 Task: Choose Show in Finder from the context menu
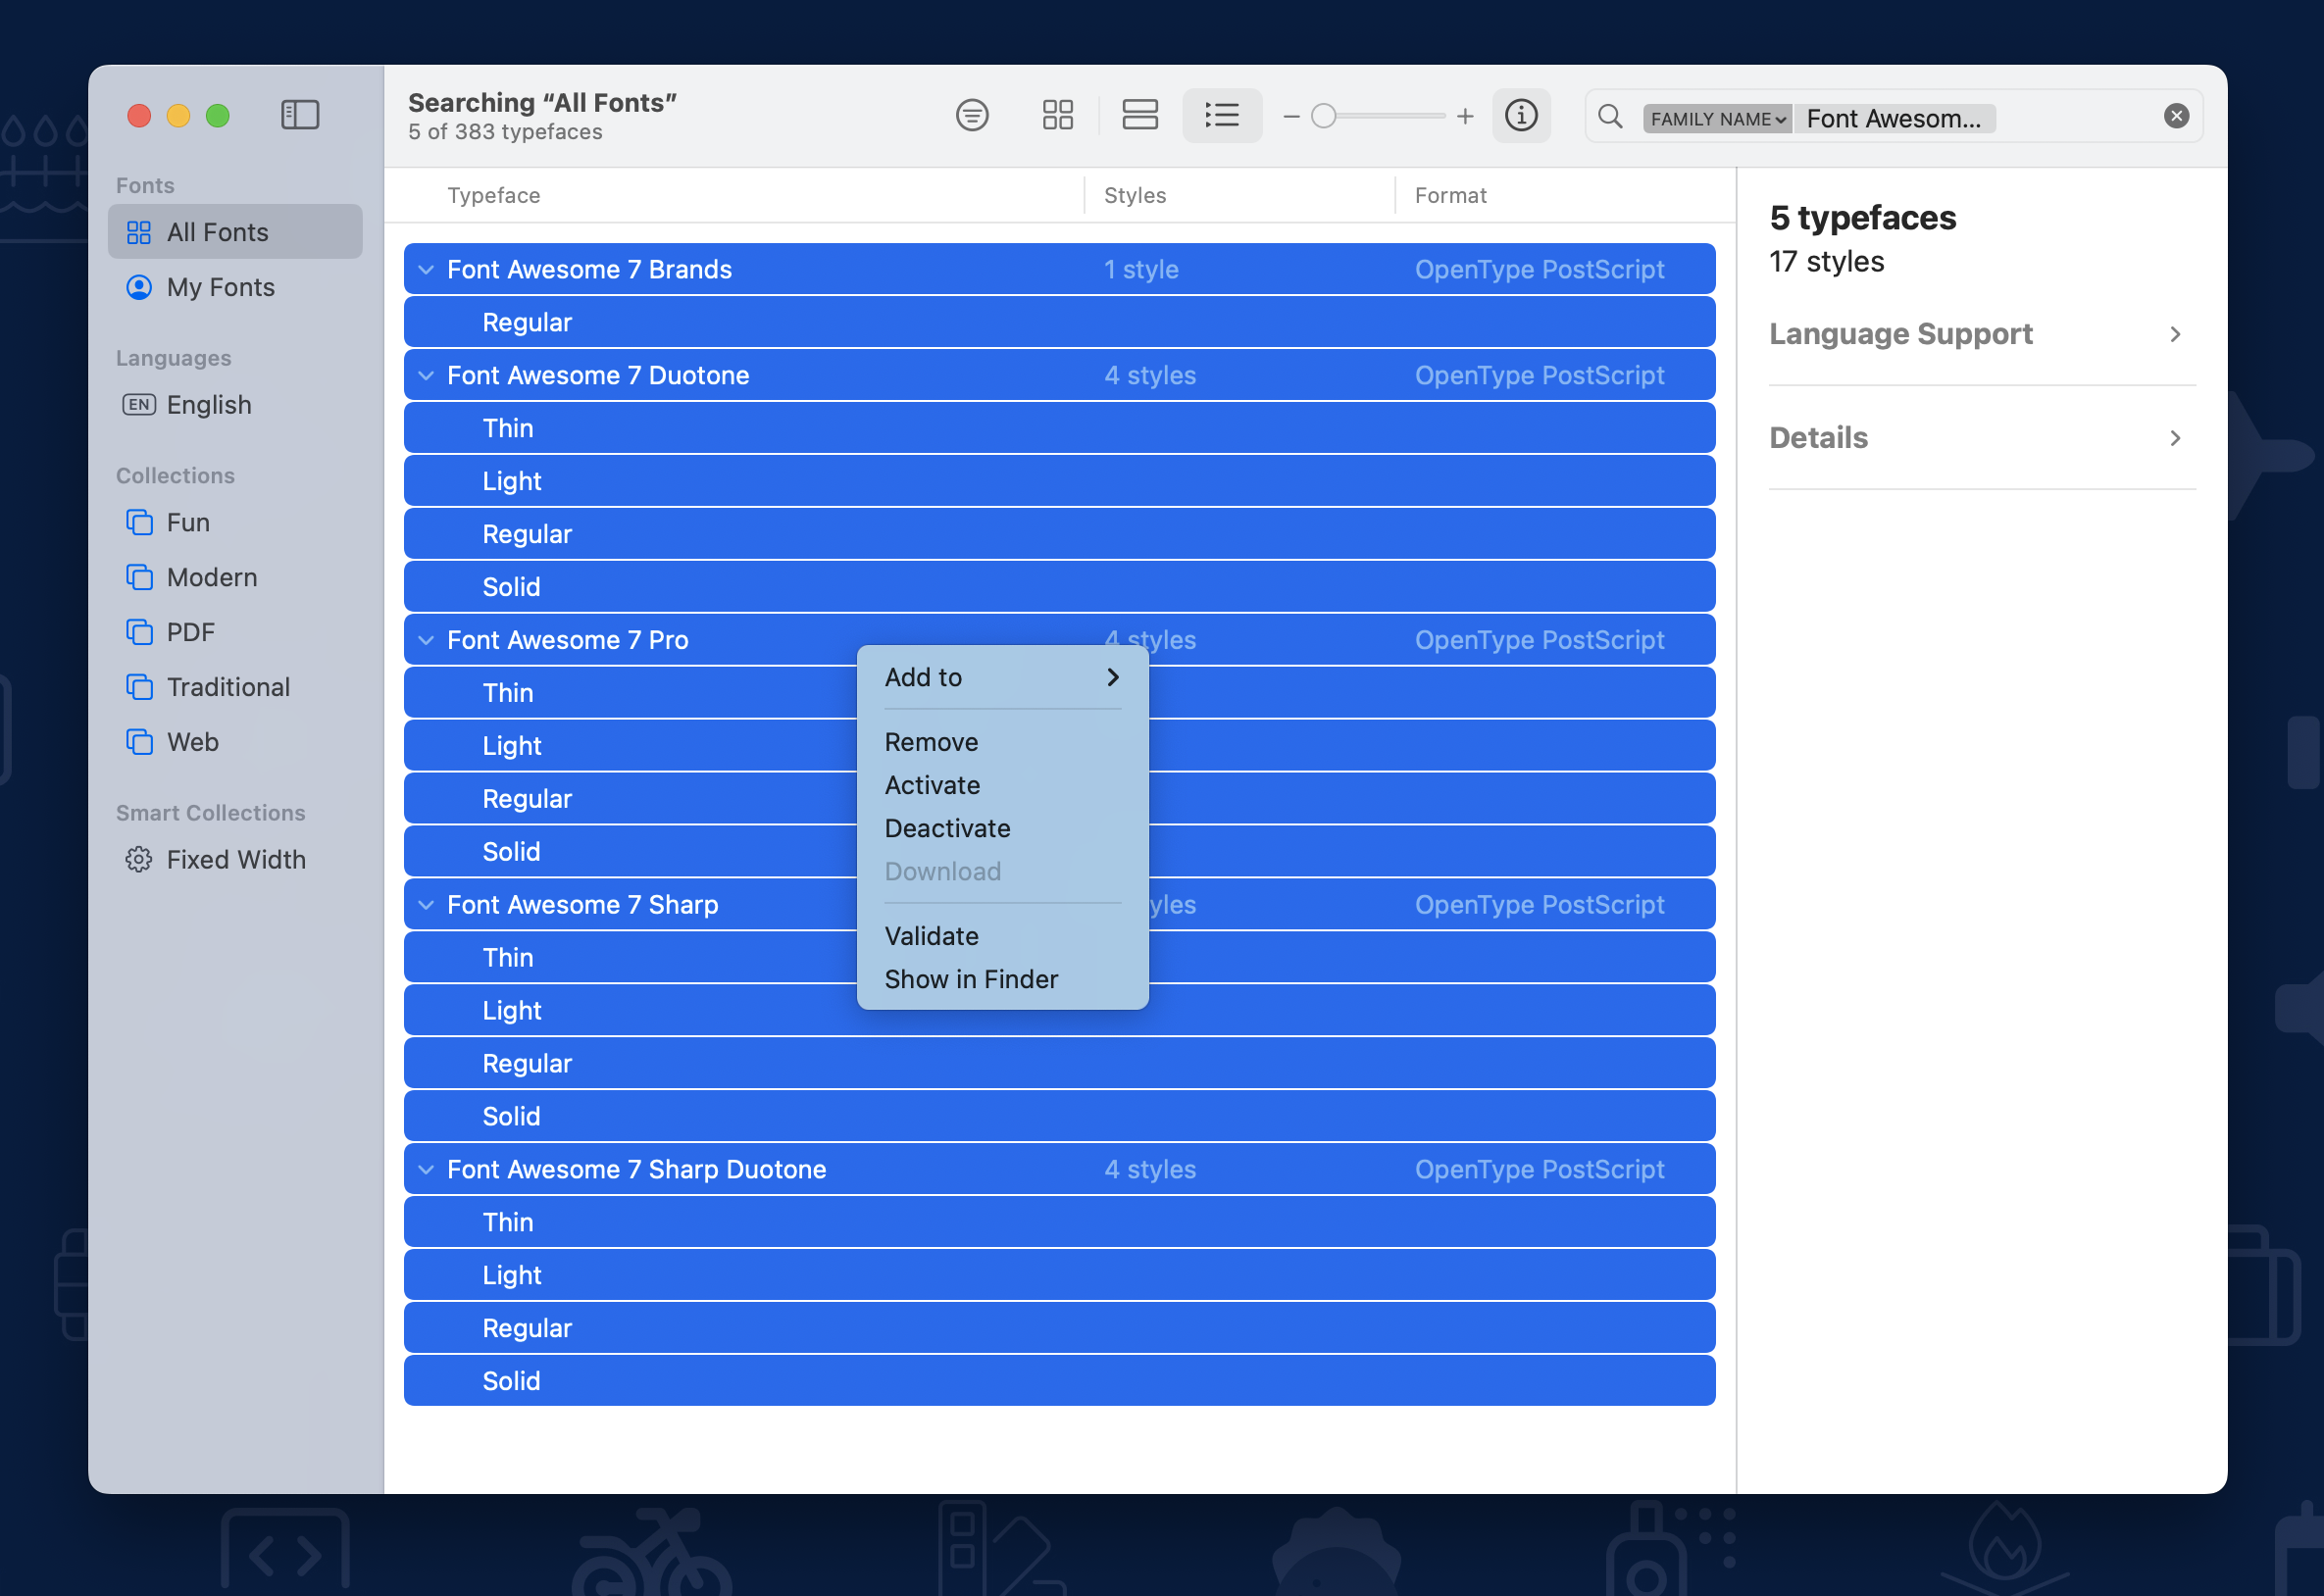coord(971,979)
